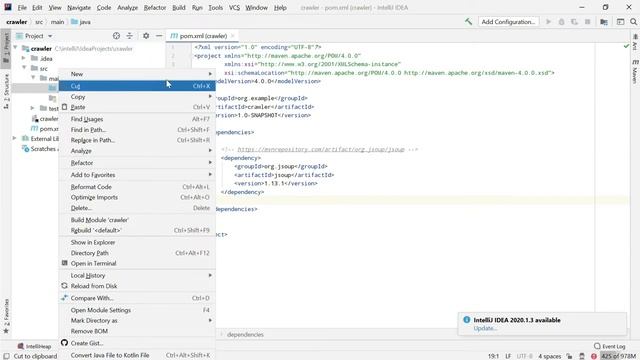Open the Favorites tool window stripe
The width and height of the screenshot is (640, 360).
coord(6,317)
